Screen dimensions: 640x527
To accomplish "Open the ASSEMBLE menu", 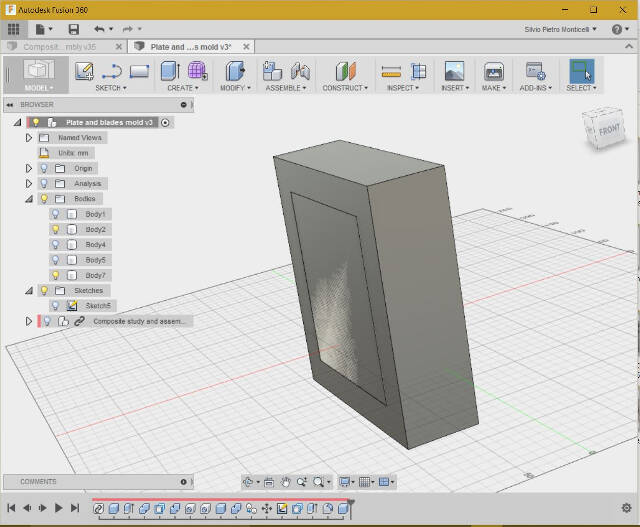I will click(286, 88).
